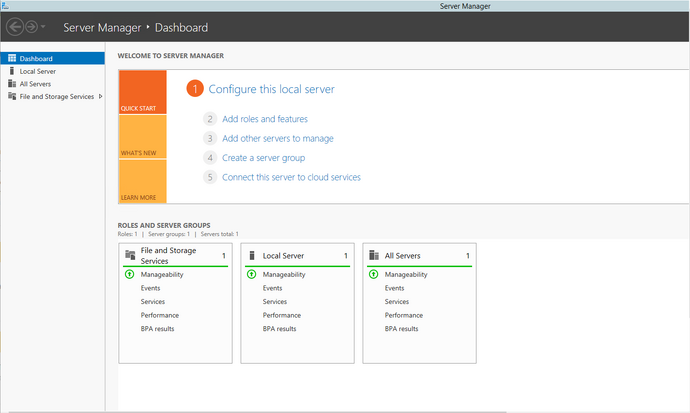Click the step 2 number circle

tap(210, 119)
